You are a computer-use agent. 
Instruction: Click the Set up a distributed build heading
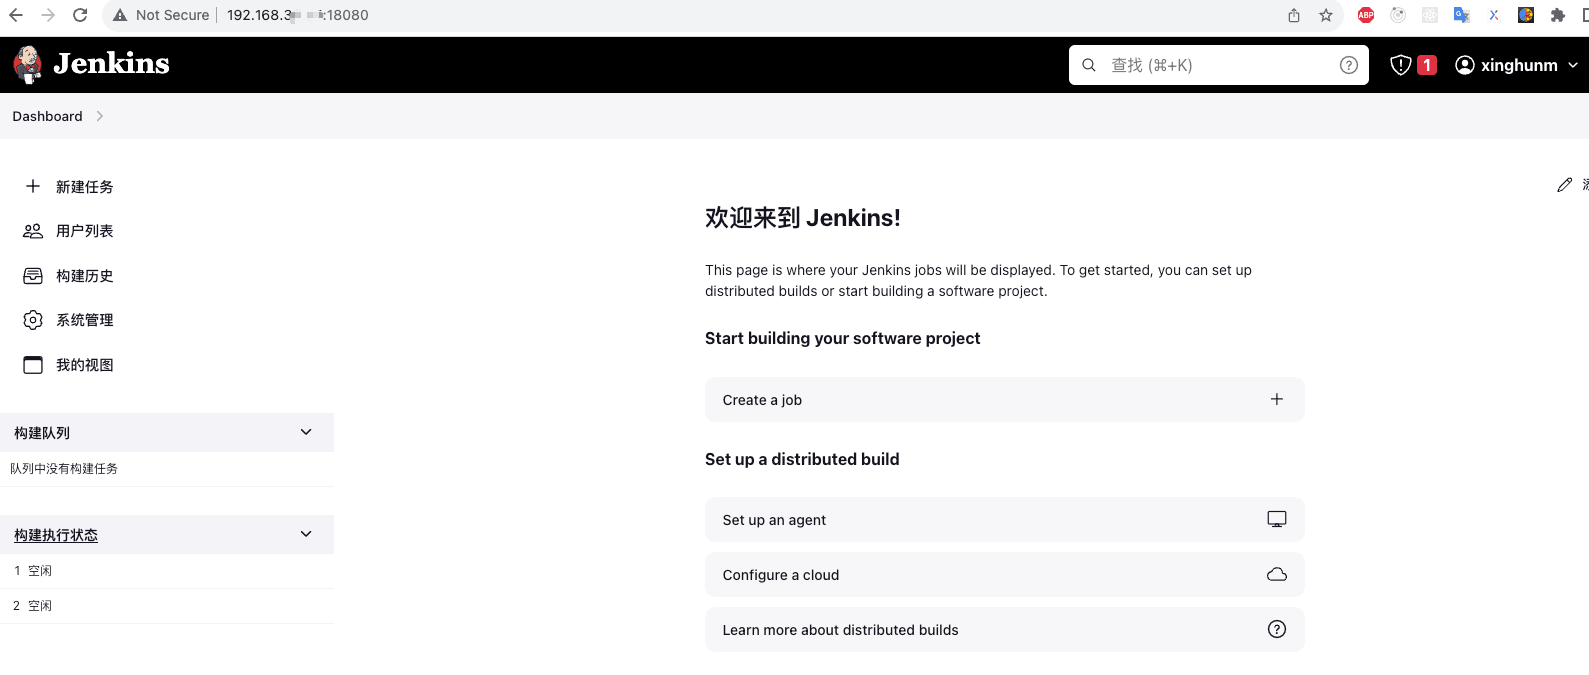802,459
